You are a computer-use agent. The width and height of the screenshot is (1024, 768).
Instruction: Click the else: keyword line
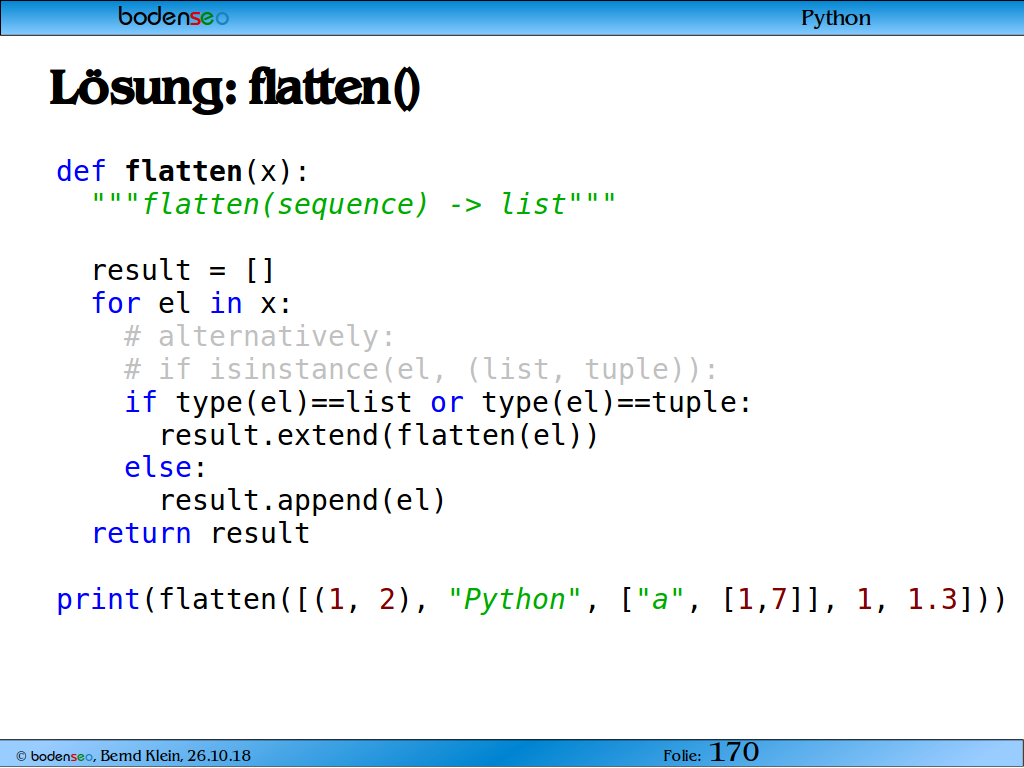[x=165, y=468]
